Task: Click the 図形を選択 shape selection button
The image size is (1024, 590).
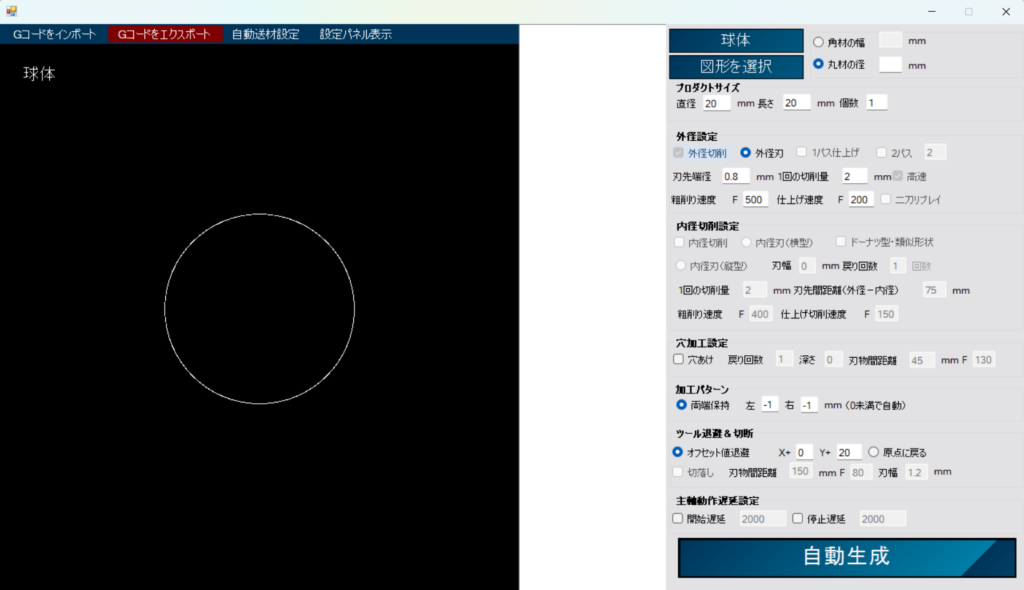Action: [736, 64]
